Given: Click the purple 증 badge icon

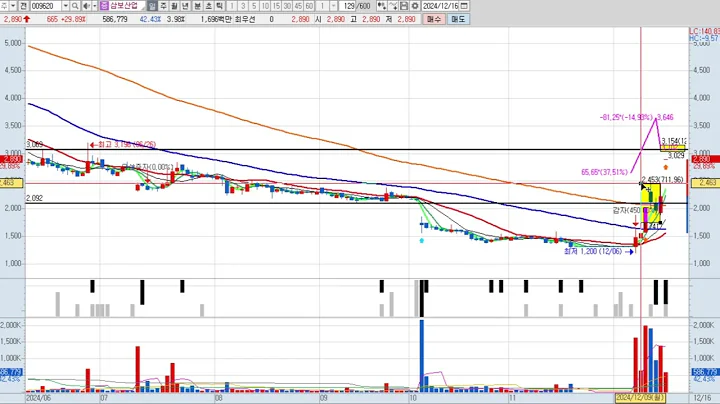Looking at the screenshot, I should point(104,6).
